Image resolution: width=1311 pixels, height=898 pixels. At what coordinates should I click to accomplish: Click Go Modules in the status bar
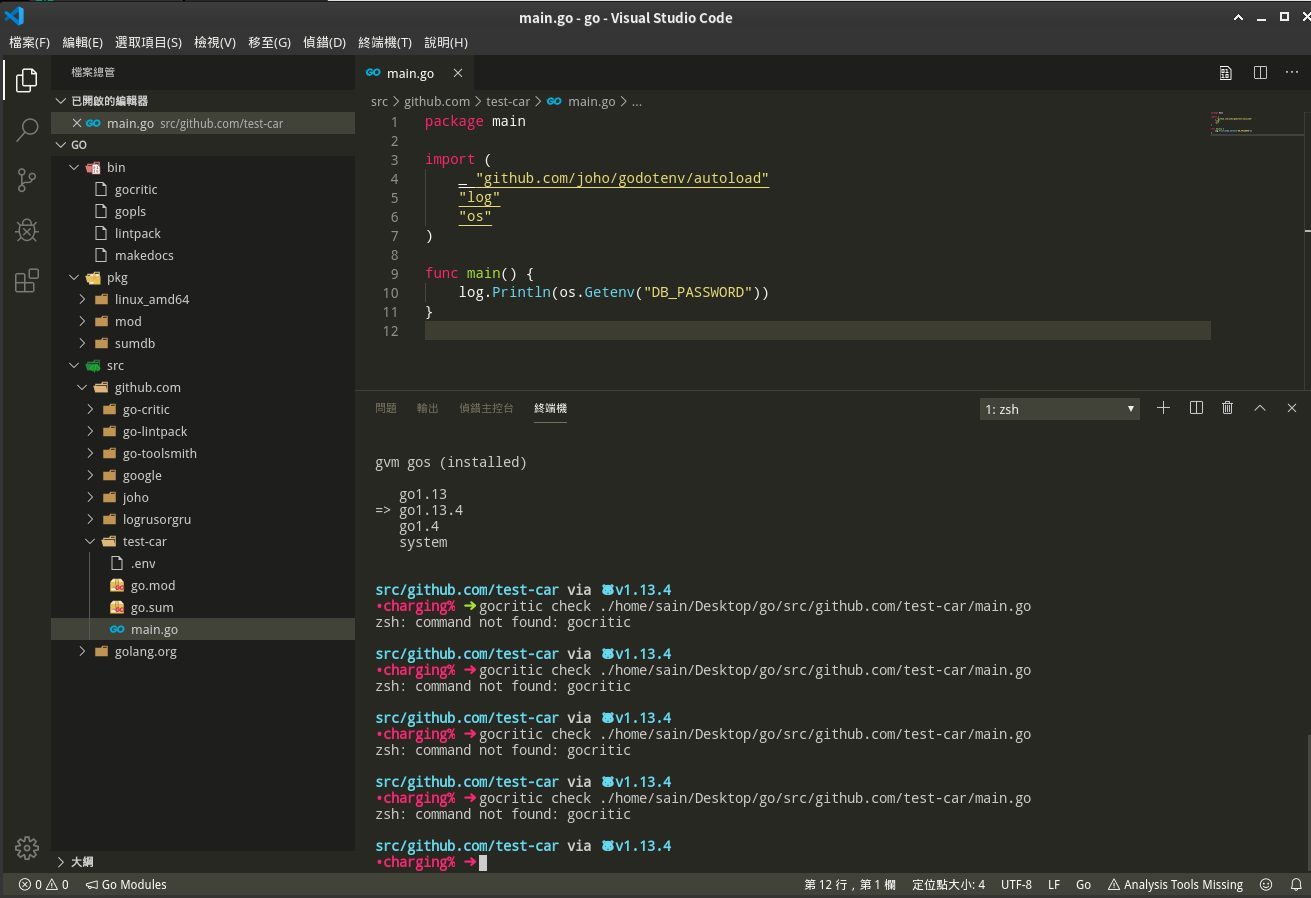pos(126,884)
